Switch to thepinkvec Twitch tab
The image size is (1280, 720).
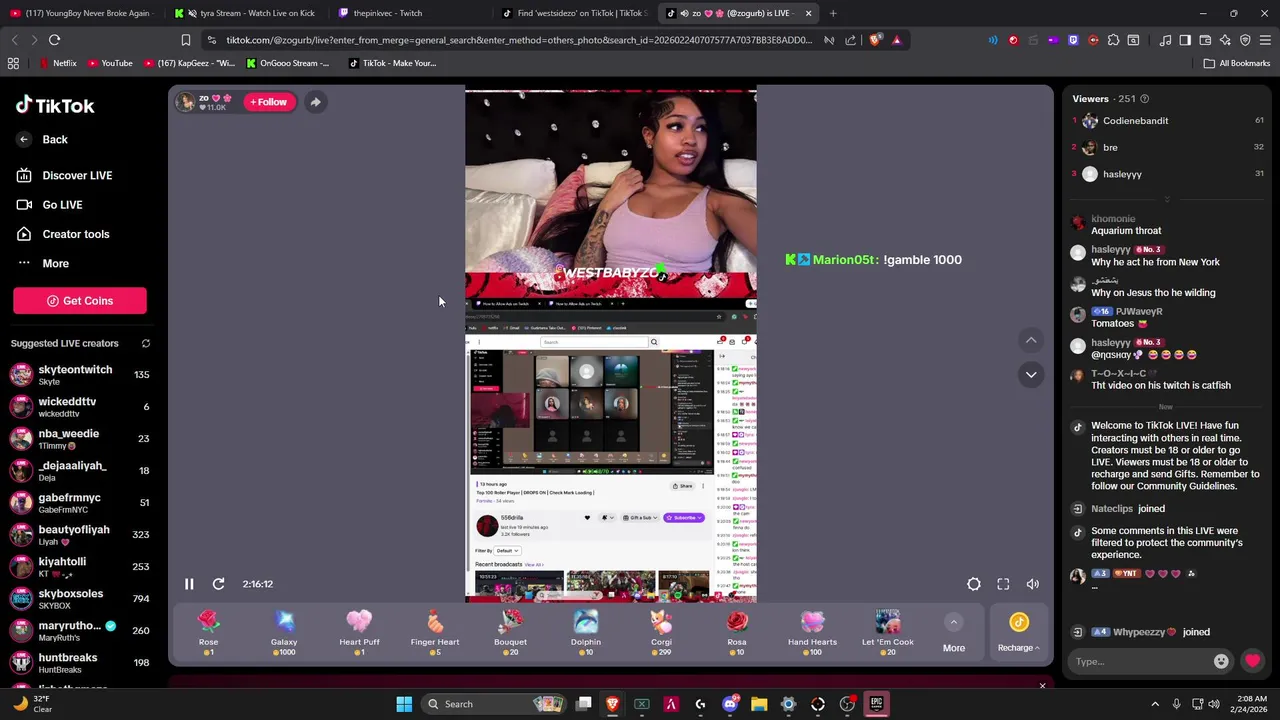410,13
